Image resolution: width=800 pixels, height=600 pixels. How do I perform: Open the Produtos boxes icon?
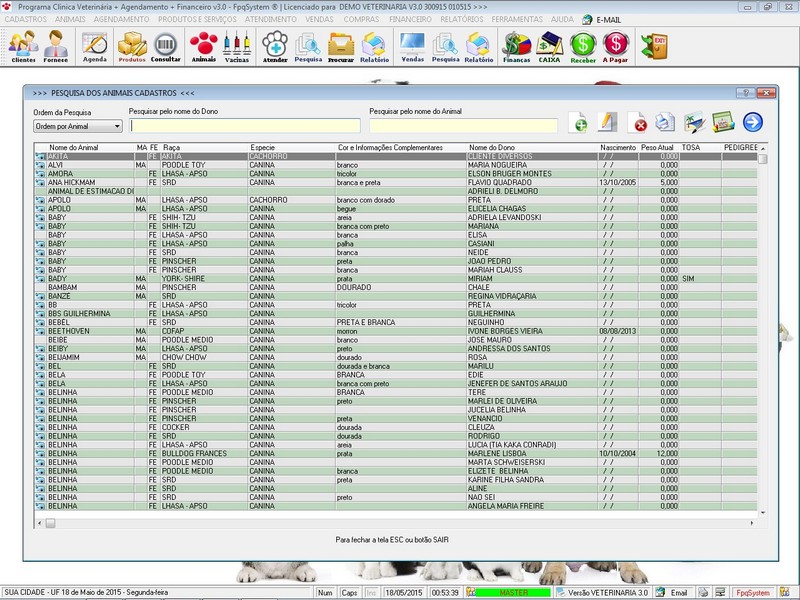132,47
